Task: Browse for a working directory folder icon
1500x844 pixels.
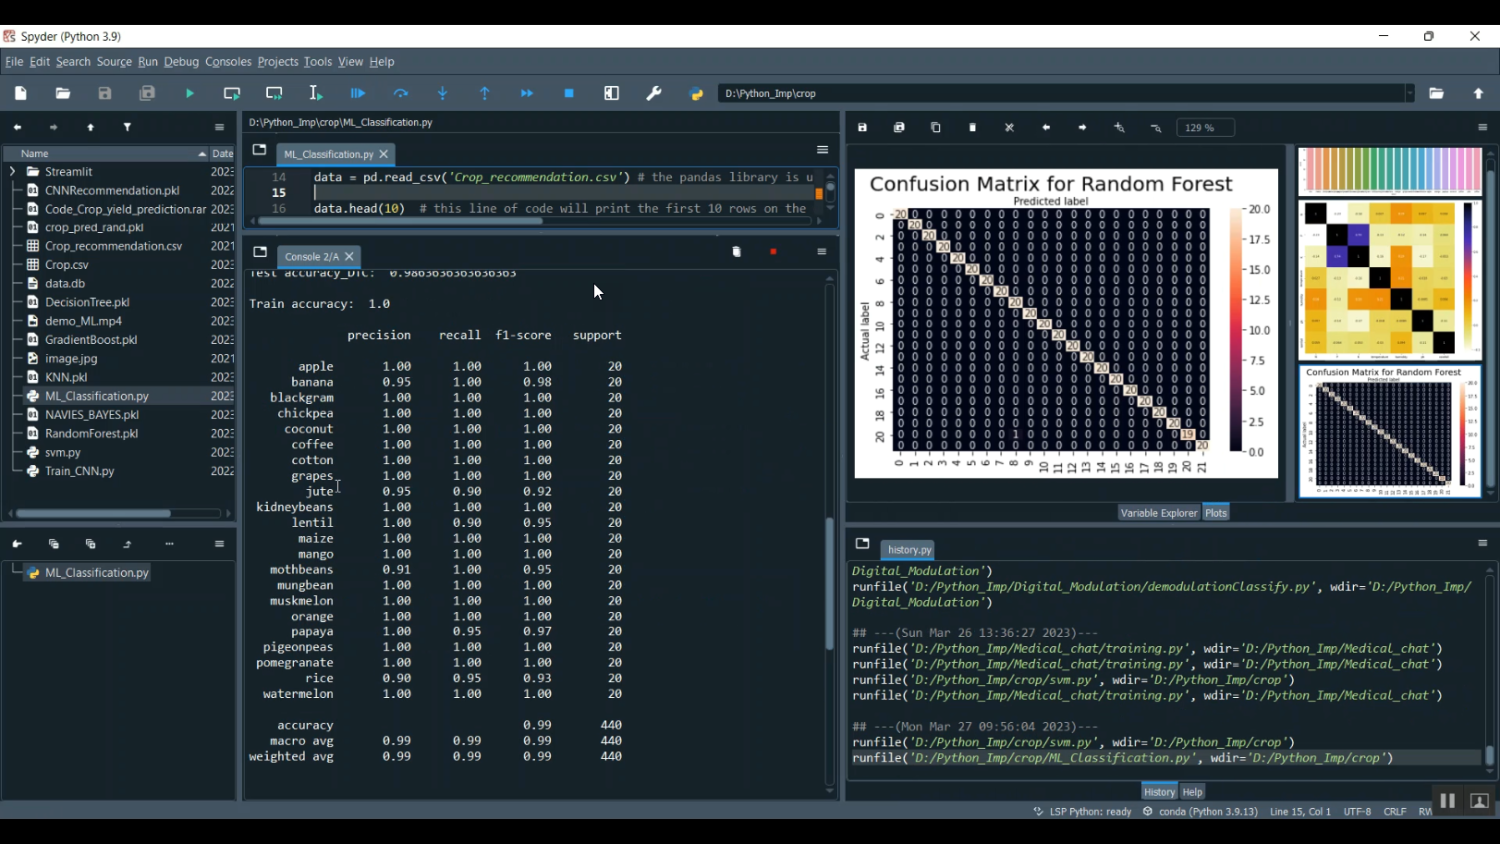Action: coord(1437,93)
